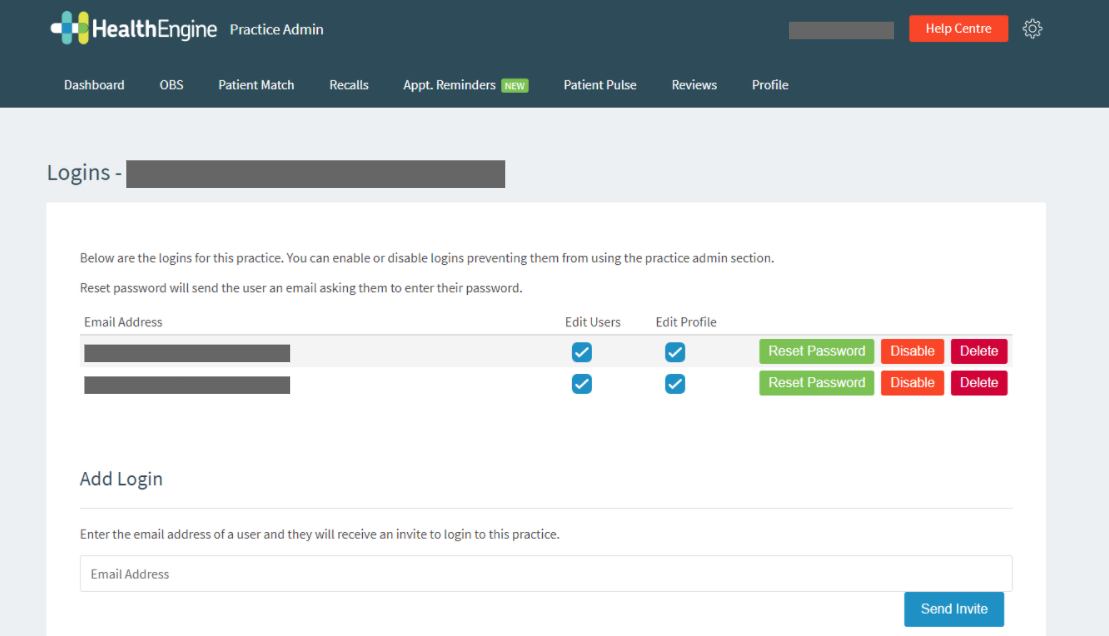Viewport: 1109px width, 636px height.
Task: Open the Recalls section
Action: [x=348, y=85]
